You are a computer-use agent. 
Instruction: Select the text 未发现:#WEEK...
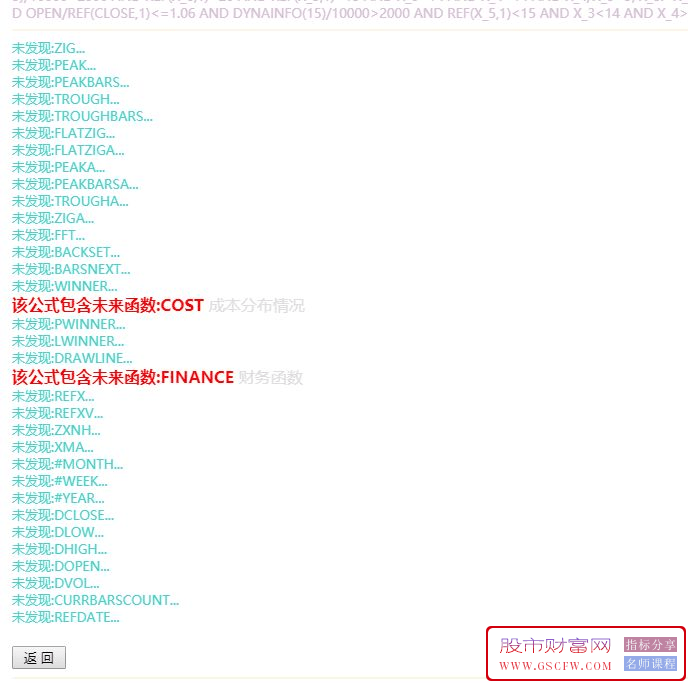(60, 482)
